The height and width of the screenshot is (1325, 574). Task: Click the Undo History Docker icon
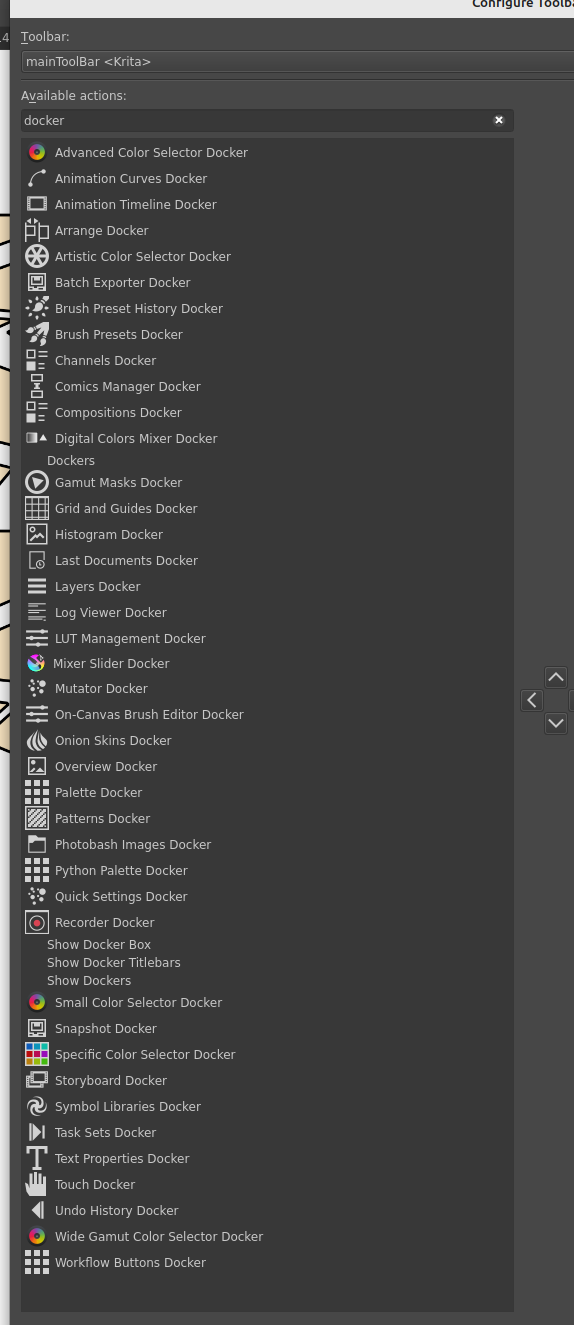(x=37, y=1211)
